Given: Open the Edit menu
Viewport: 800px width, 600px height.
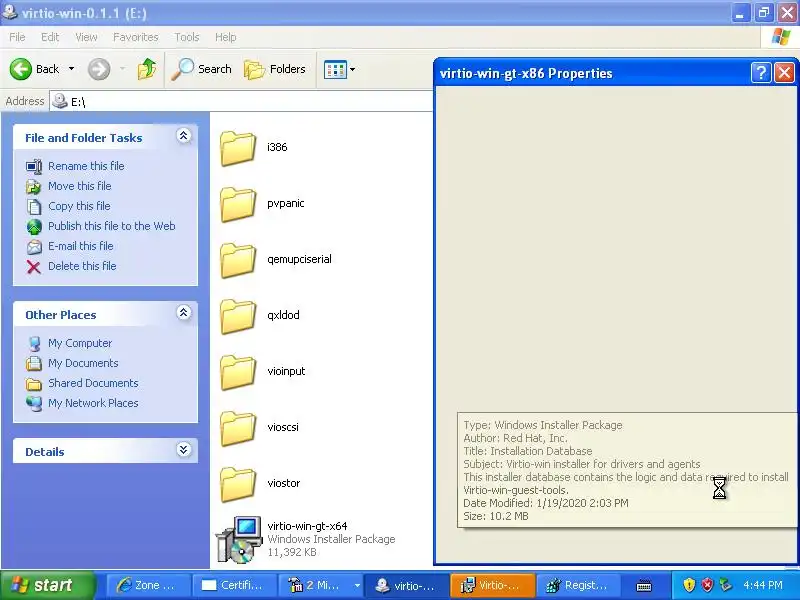Looking at the screenshot, I should click(x=50, y=37).
